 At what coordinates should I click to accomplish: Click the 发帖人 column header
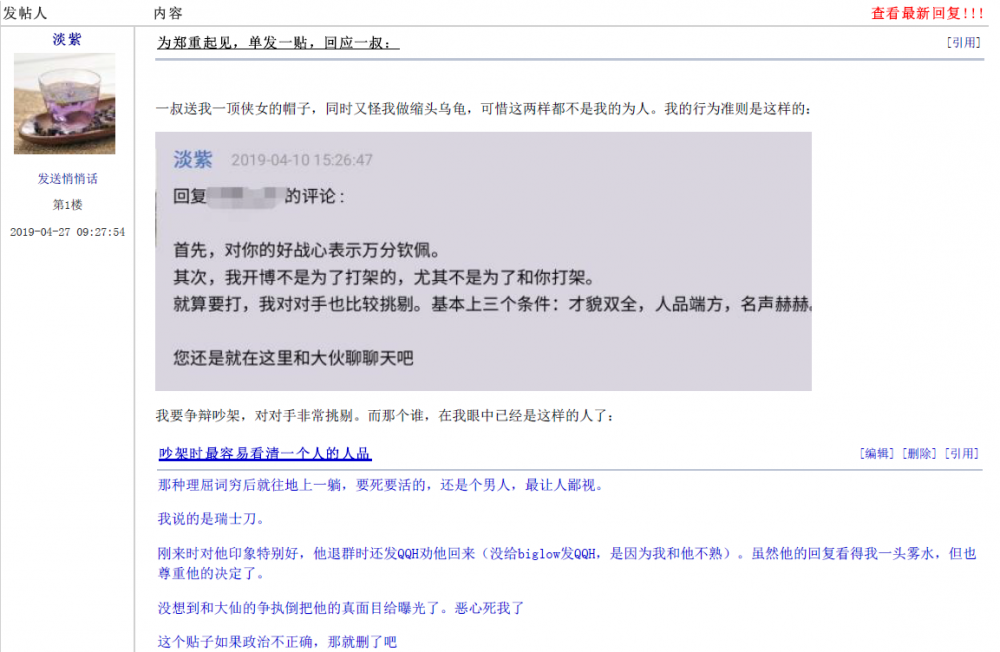pyautogui.click(x=25, y=13)
